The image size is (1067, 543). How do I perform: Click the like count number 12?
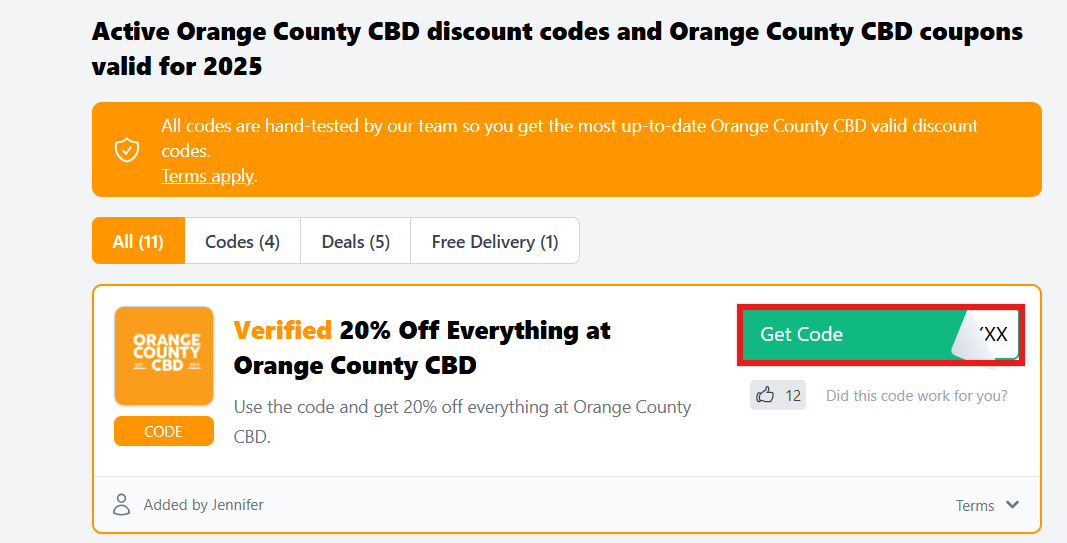click(793, 396)
